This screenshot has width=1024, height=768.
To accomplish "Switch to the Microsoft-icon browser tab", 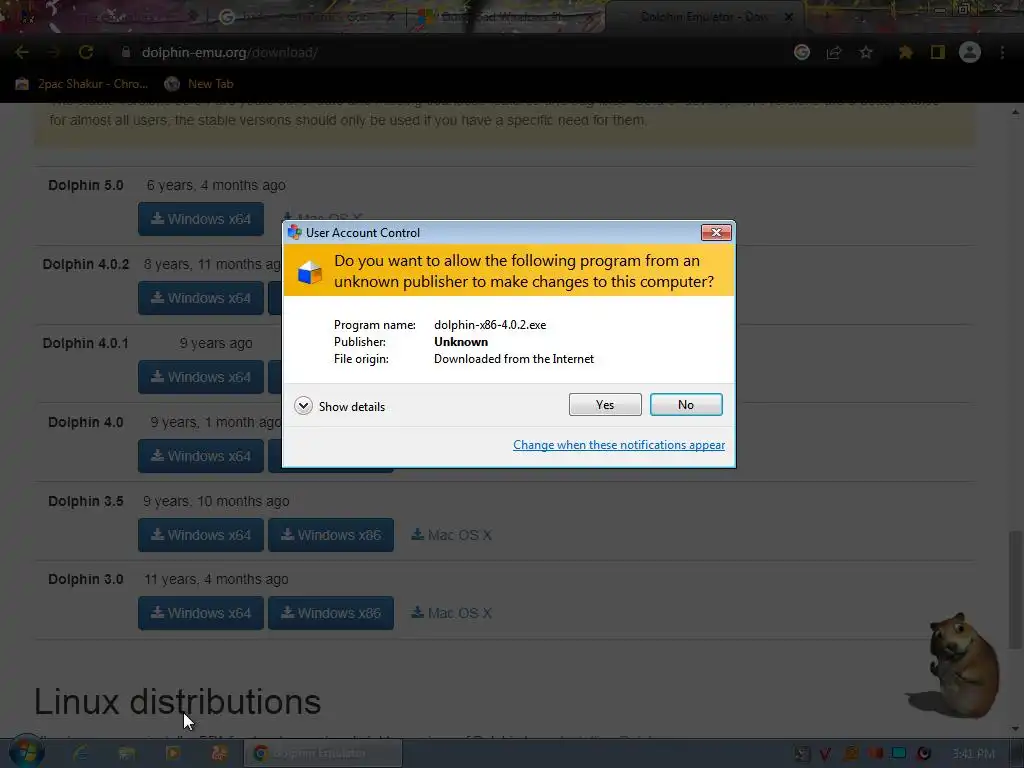I will 503,17.
